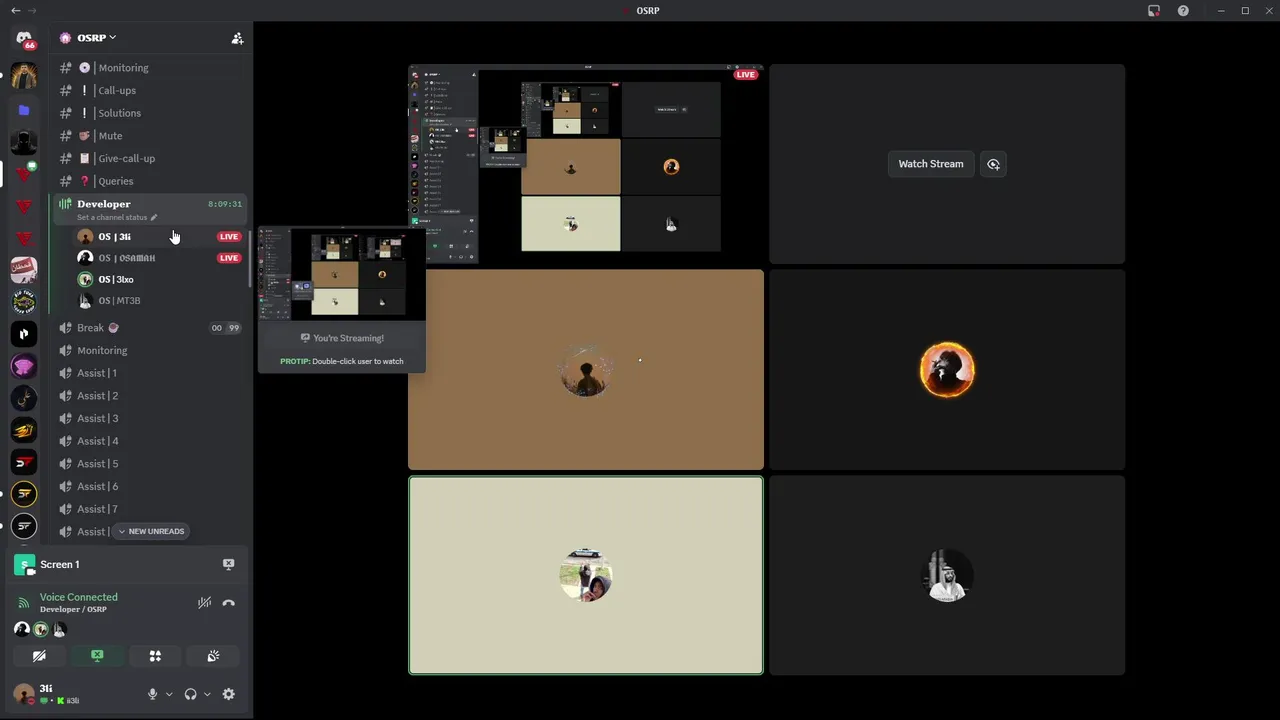Open the pink server icon in sidebar
The image size is (1280, 720).
pyautogui.click(x=24, y=366)
